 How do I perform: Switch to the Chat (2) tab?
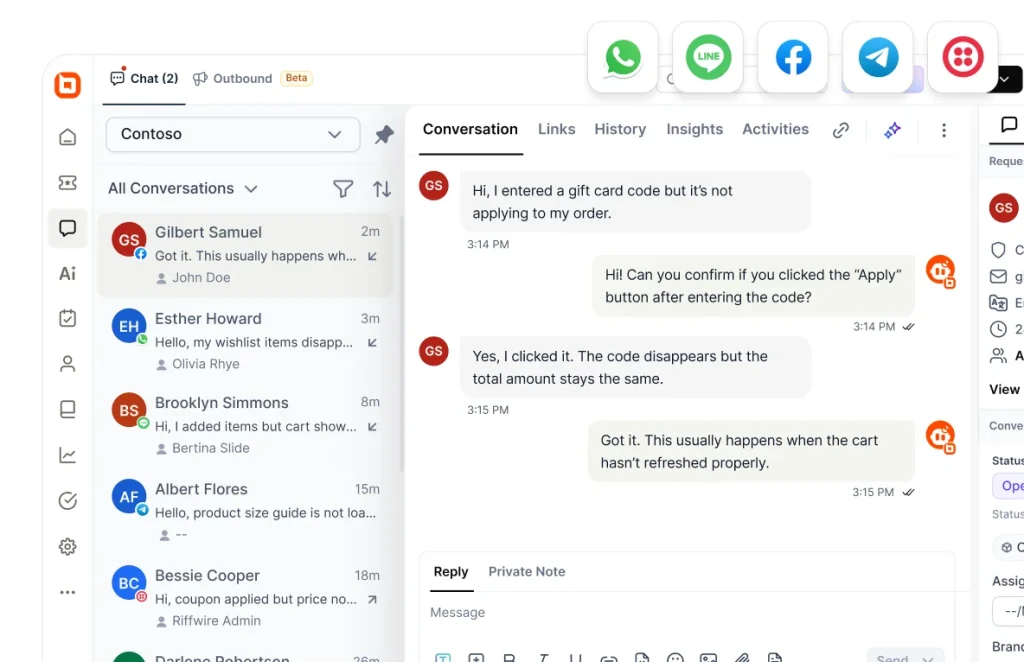[144, 78]
